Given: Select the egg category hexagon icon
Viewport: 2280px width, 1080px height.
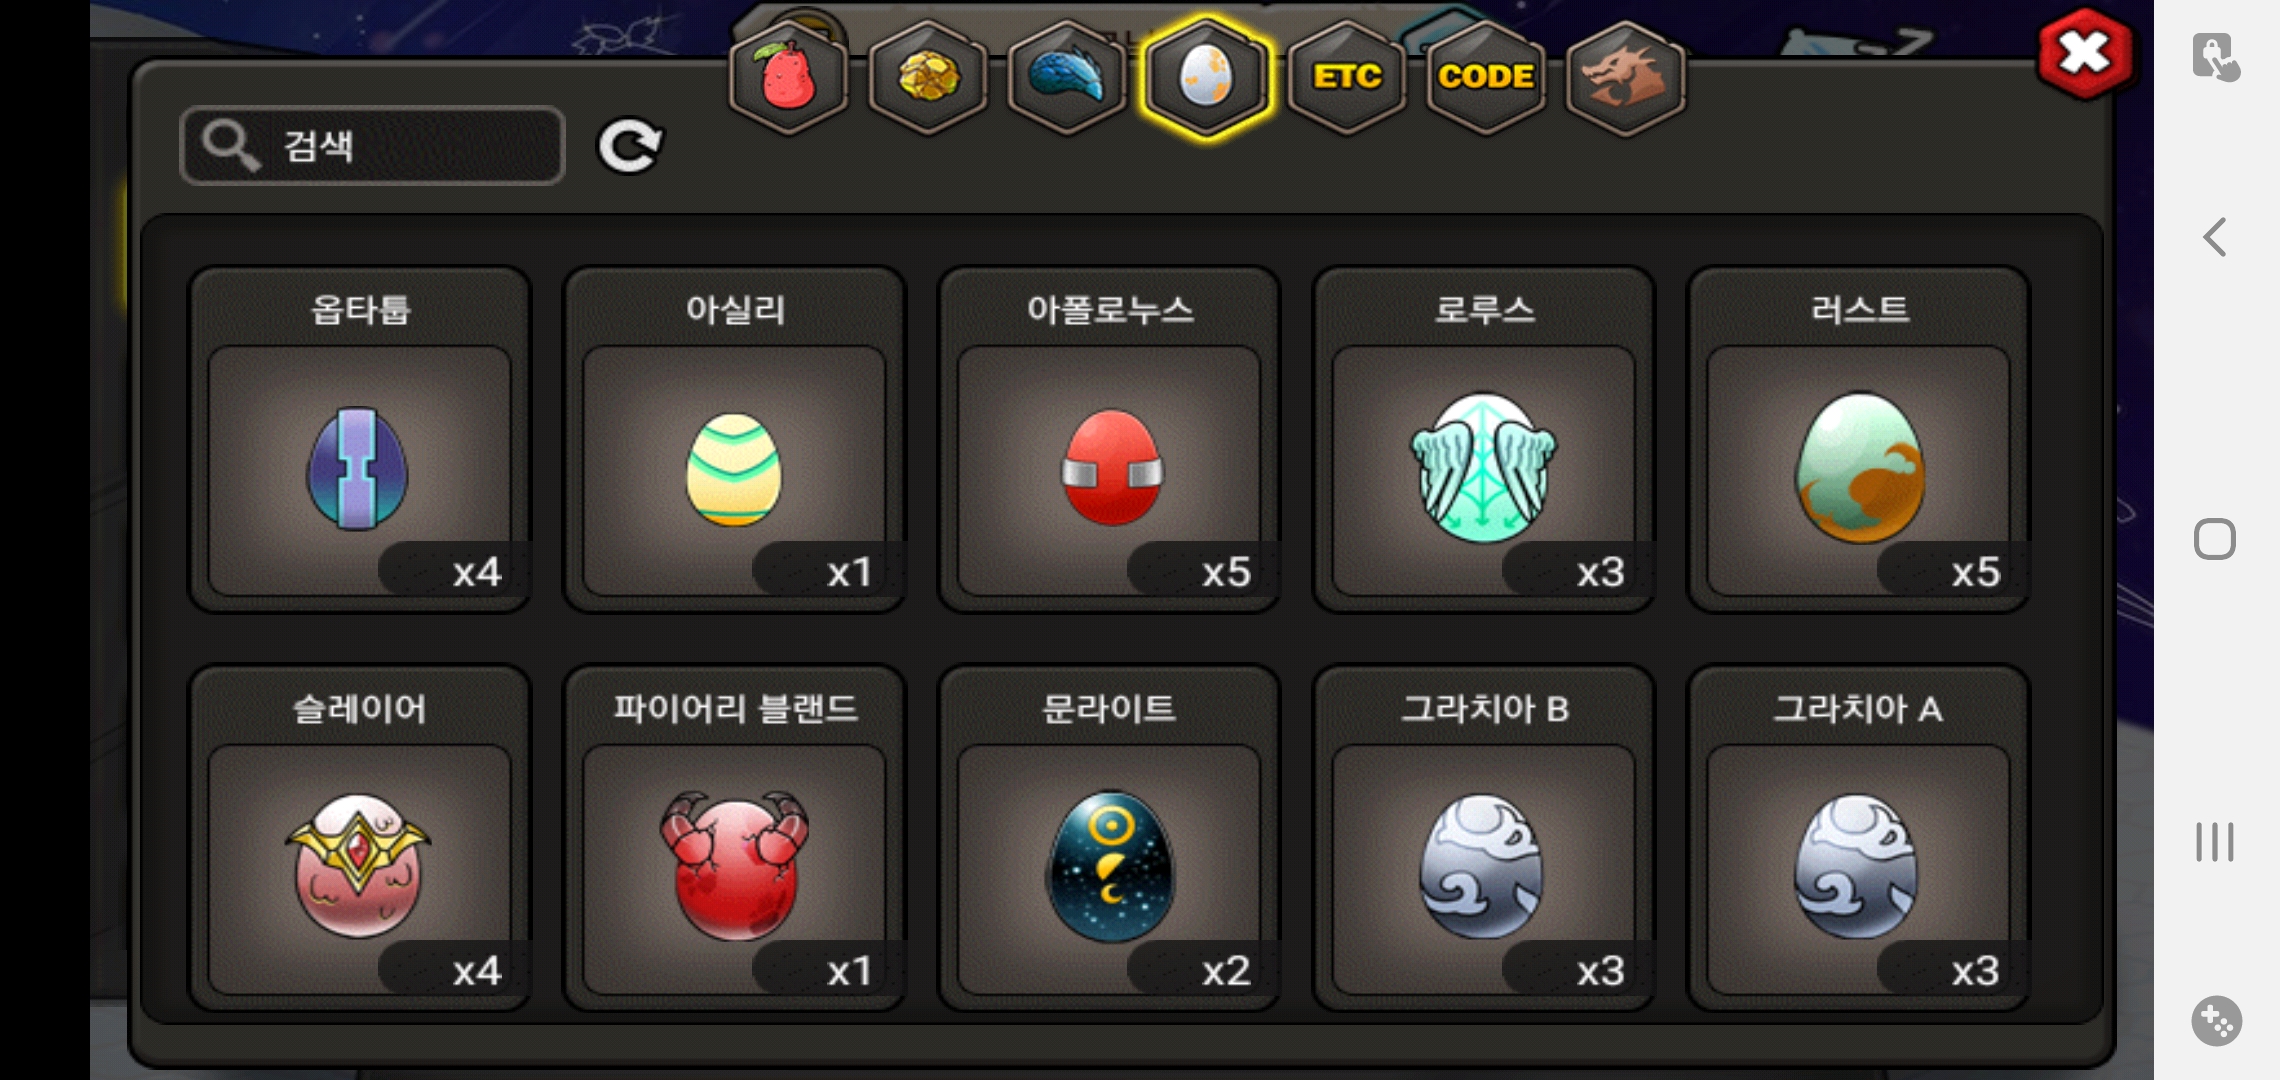Looking at the screenshot, I should [1207, 78].
